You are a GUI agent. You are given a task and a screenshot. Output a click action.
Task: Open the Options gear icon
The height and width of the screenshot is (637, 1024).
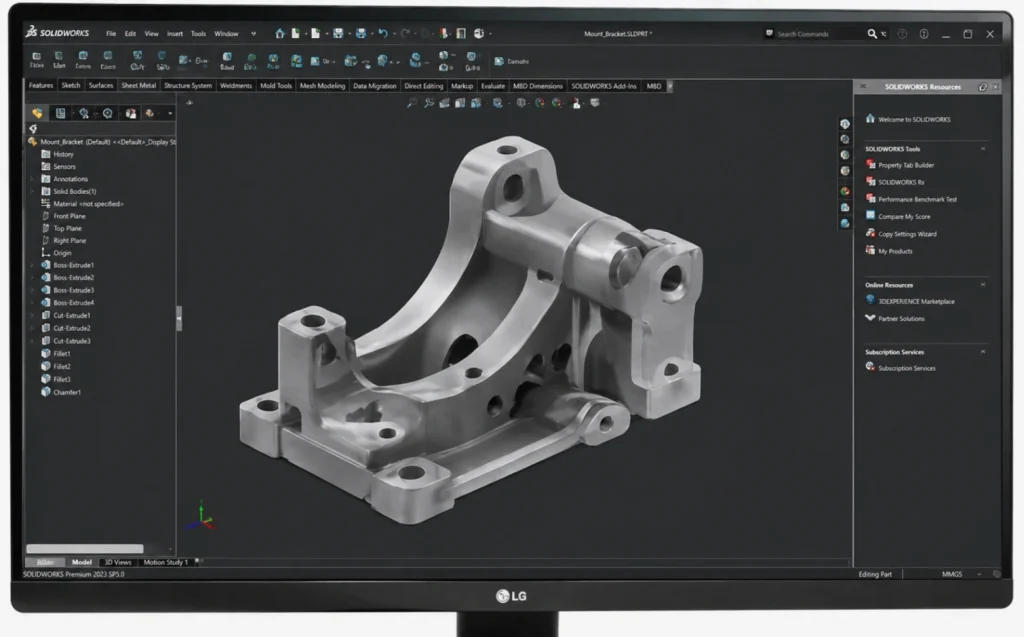coord(479,33)
